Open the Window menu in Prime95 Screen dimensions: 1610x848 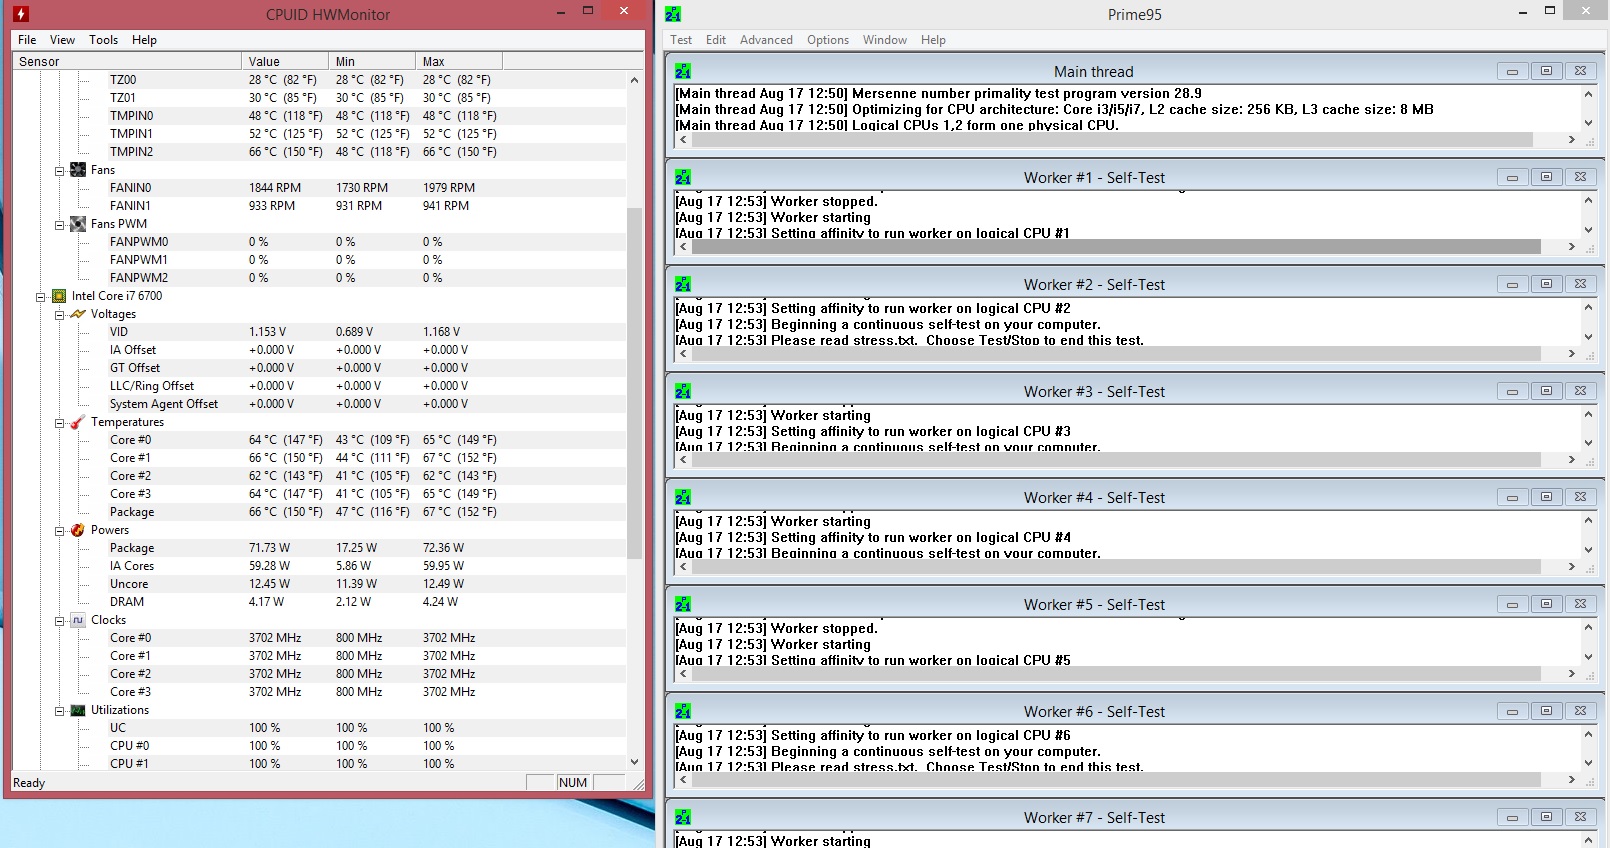(x=885, y=40)
